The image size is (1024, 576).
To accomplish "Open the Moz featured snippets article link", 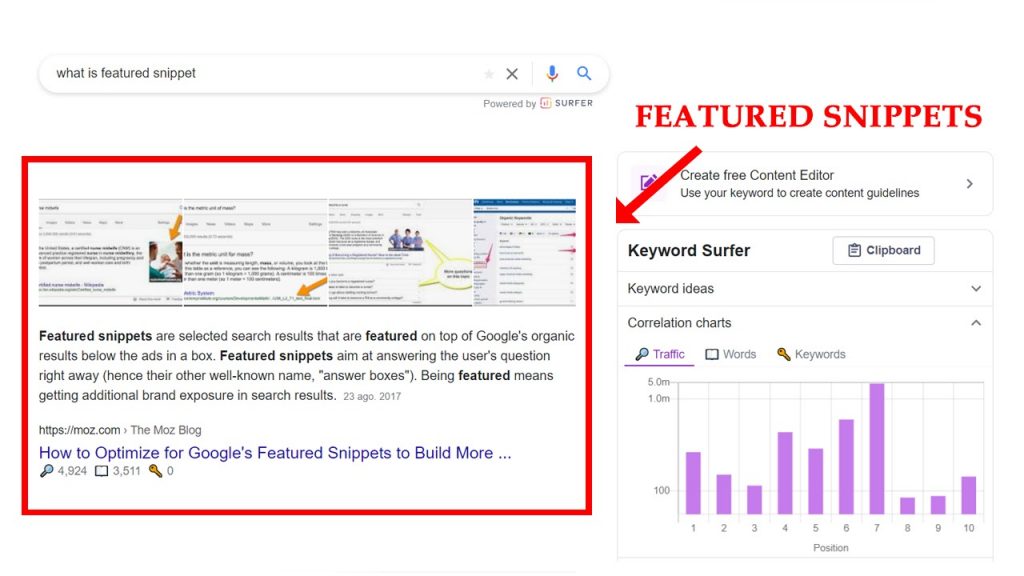I will tap(275, 453).
